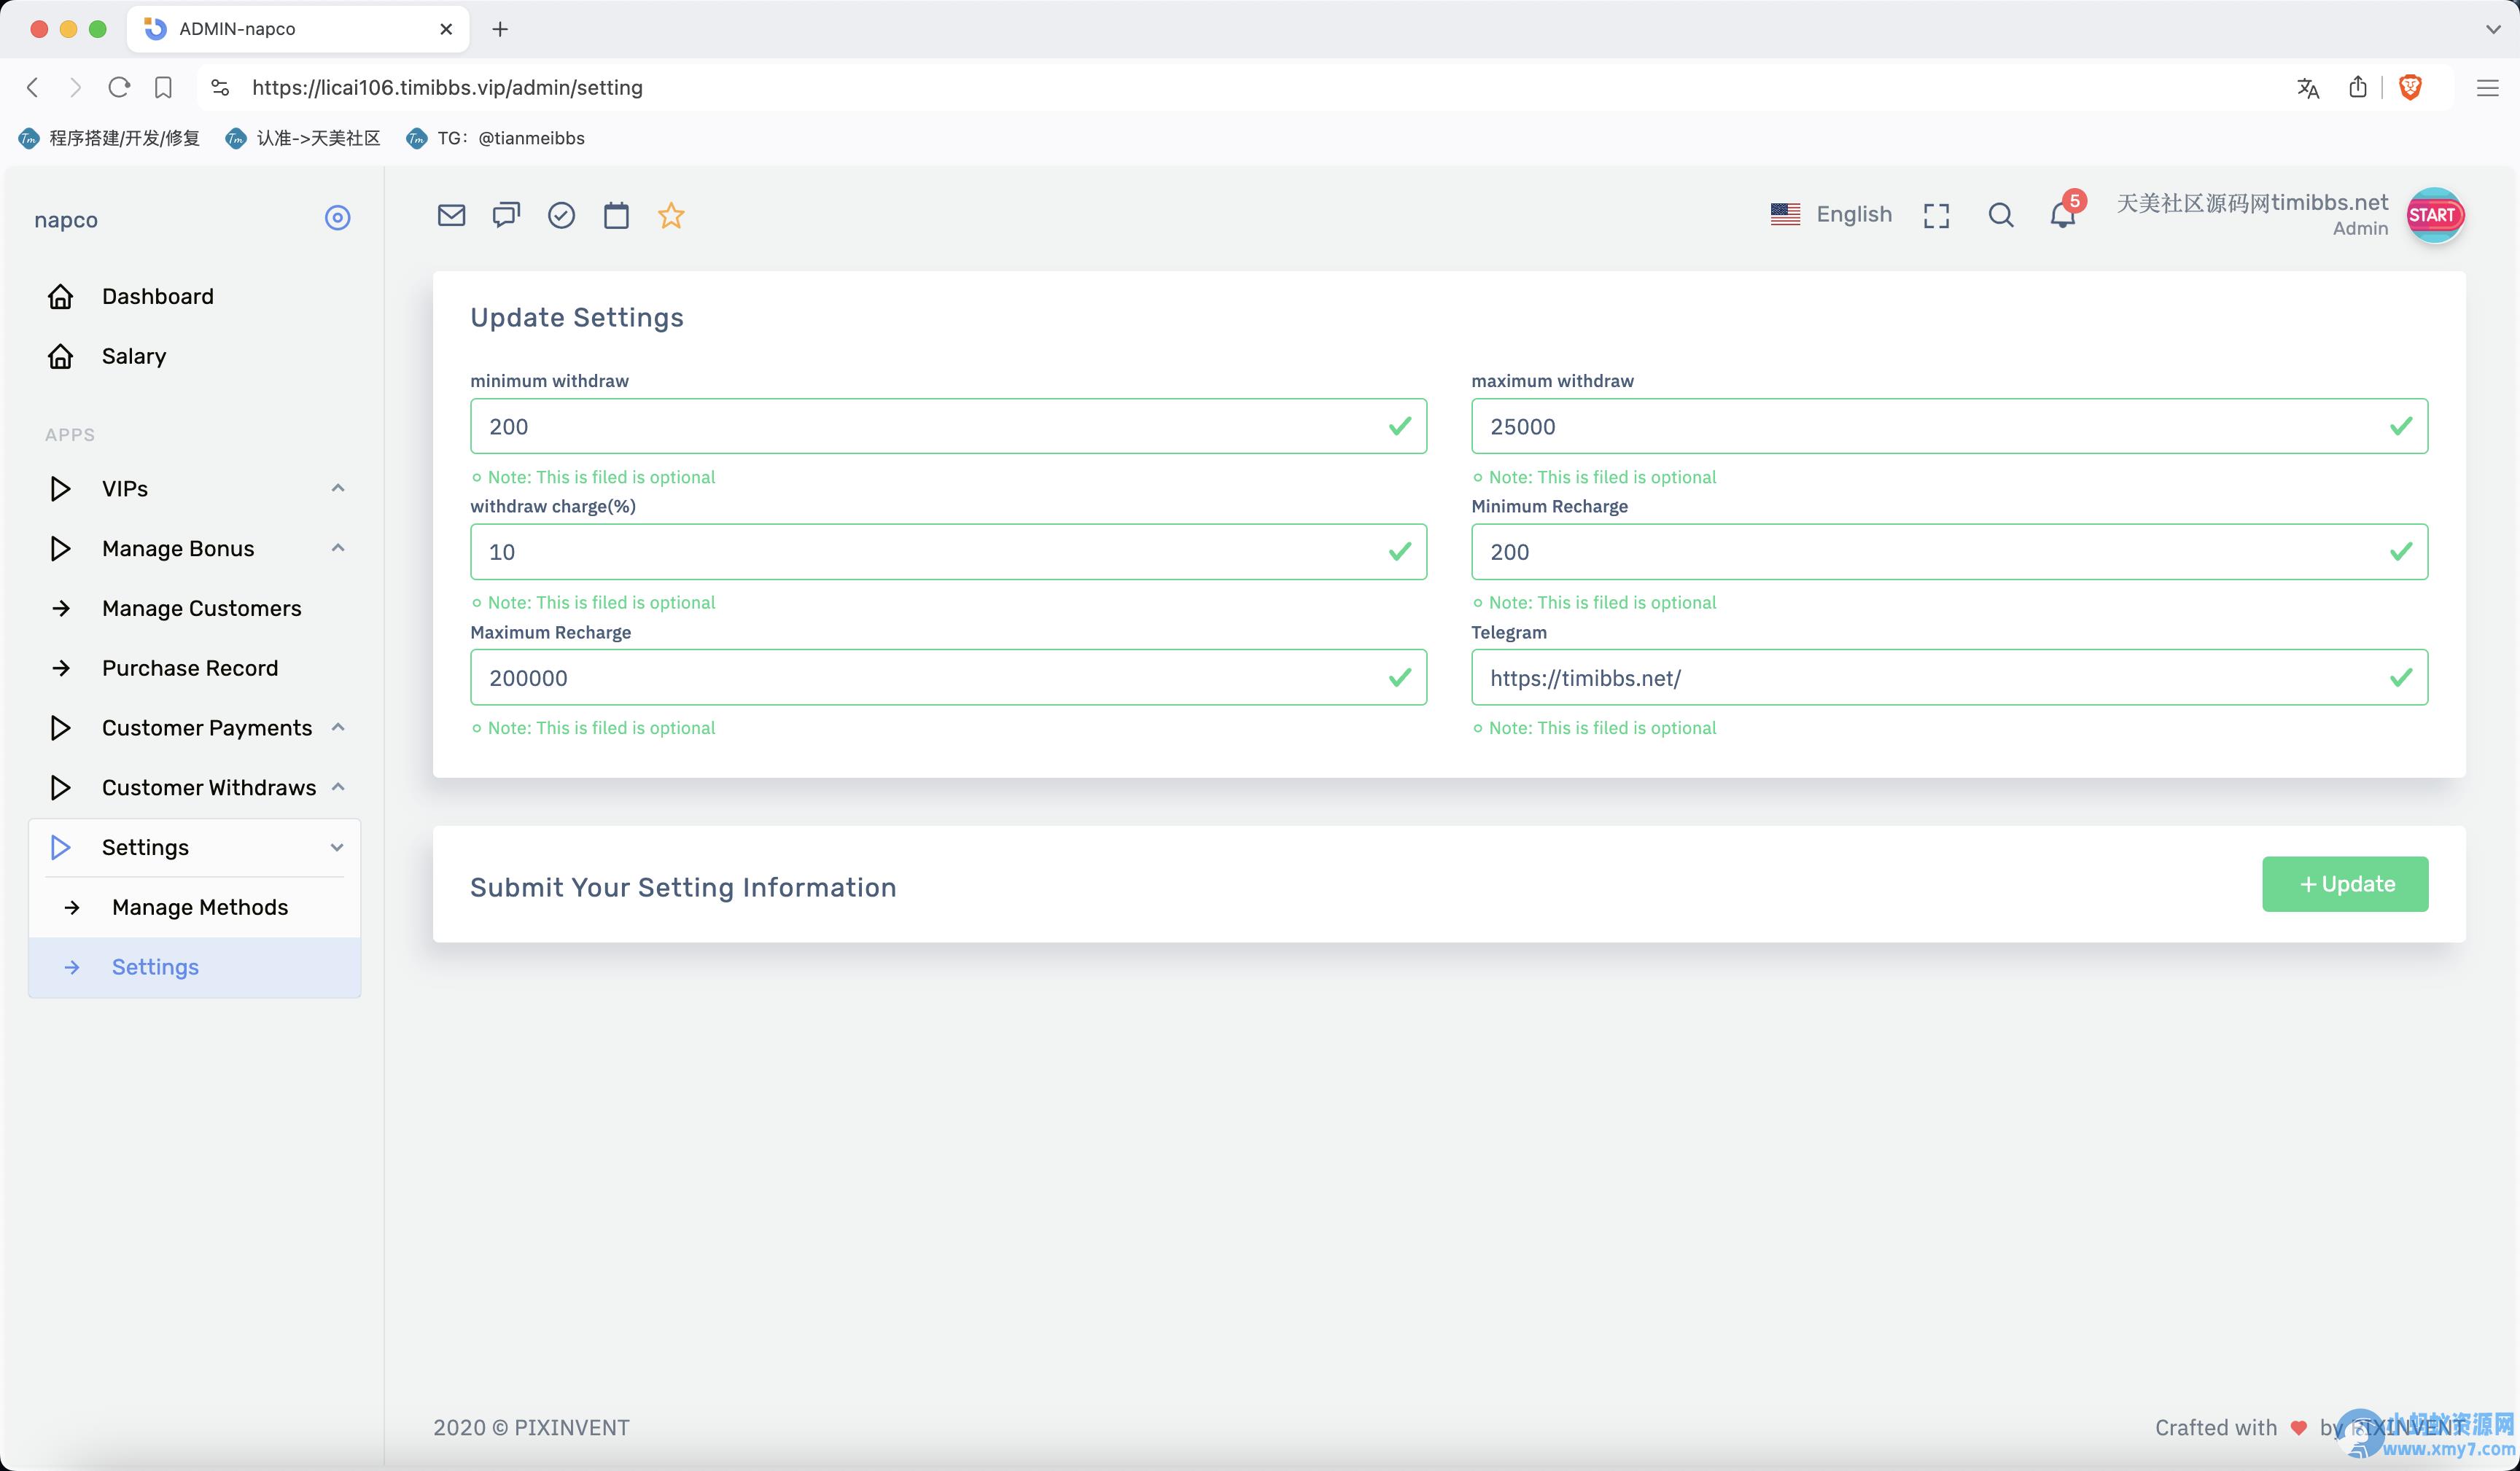Image resolution: width=2520 pixels, height=1471 pixels.
Task: Click the Salary home icon
Action: (x=60, y=356)
